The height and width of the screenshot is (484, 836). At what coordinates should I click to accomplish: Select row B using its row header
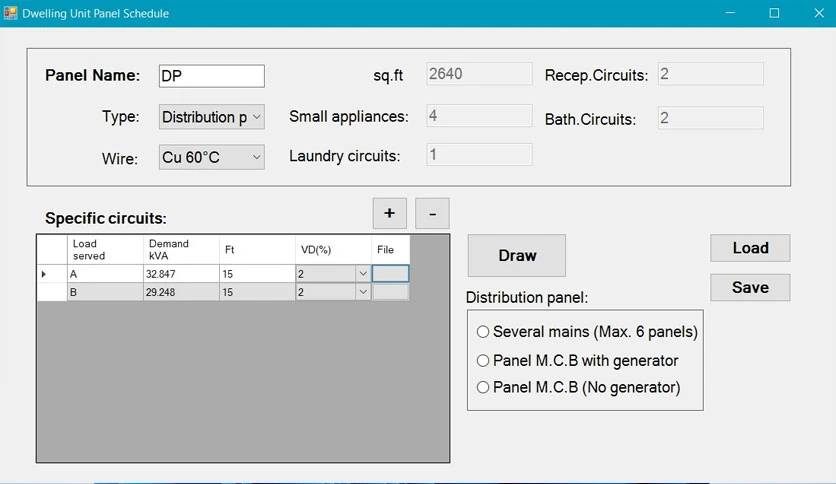coord(52,292)
